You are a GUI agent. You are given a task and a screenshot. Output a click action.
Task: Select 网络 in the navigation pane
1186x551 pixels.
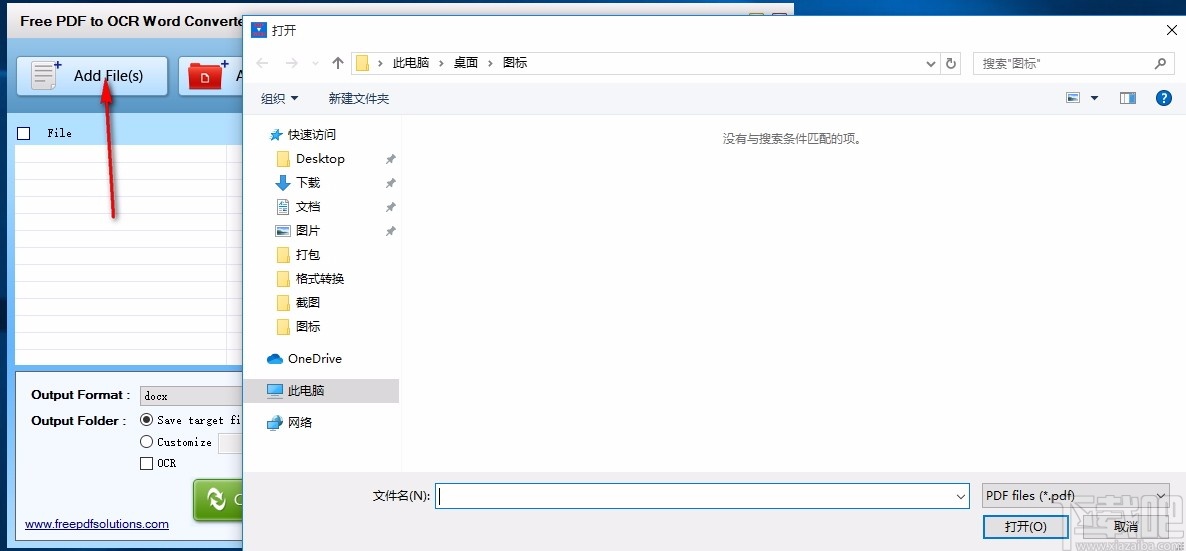(300, 422)
